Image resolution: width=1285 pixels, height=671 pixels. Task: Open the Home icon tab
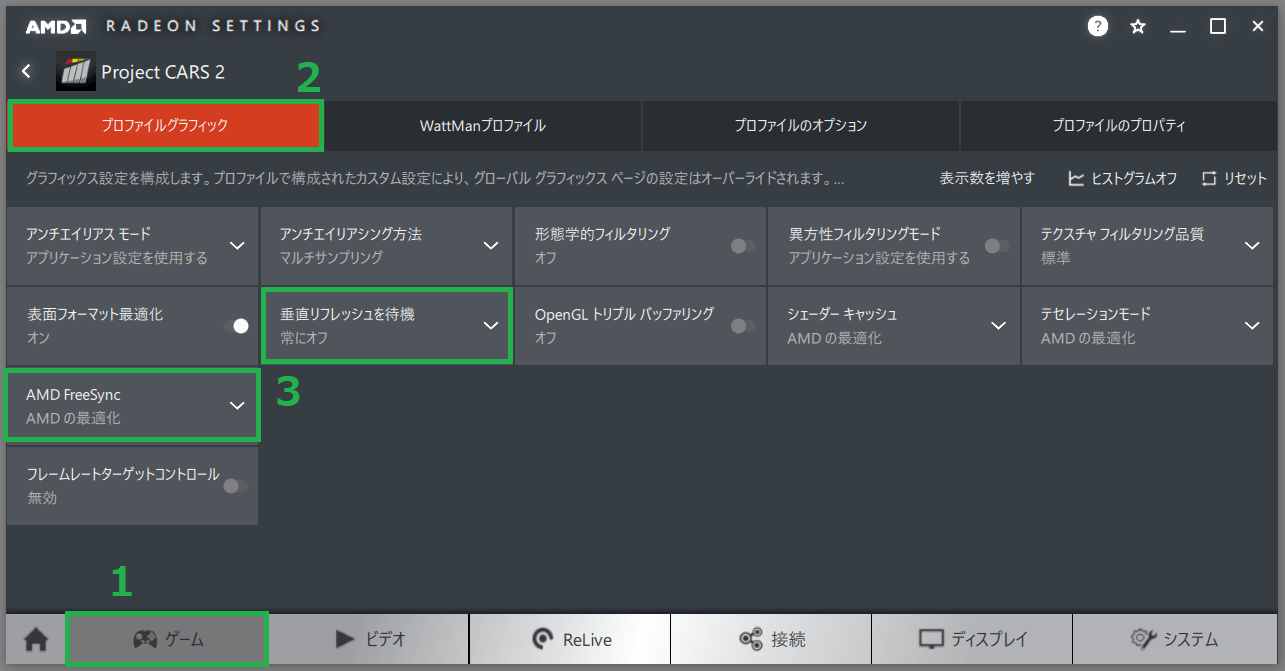click(x=36, y=639)
